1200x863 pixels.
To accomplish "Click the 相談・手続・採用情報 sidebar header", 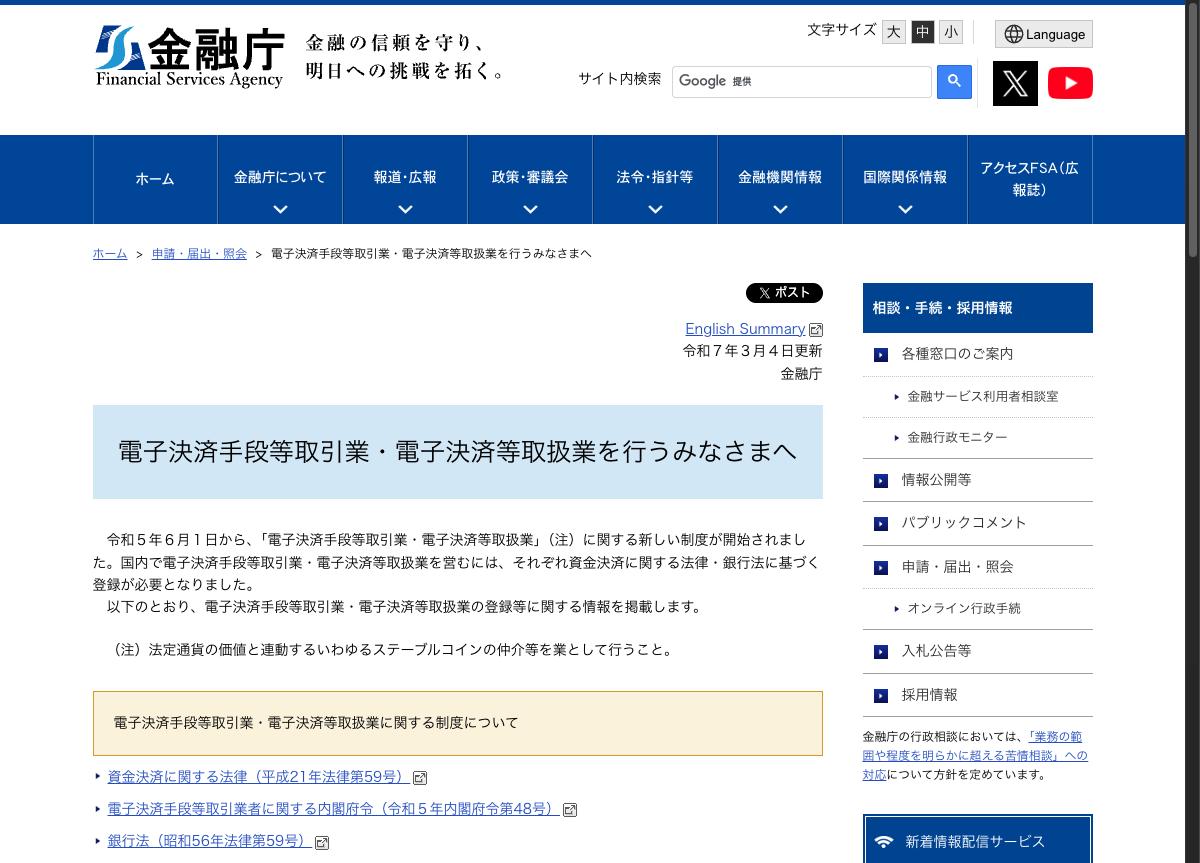I will click(x=977, y=308).
